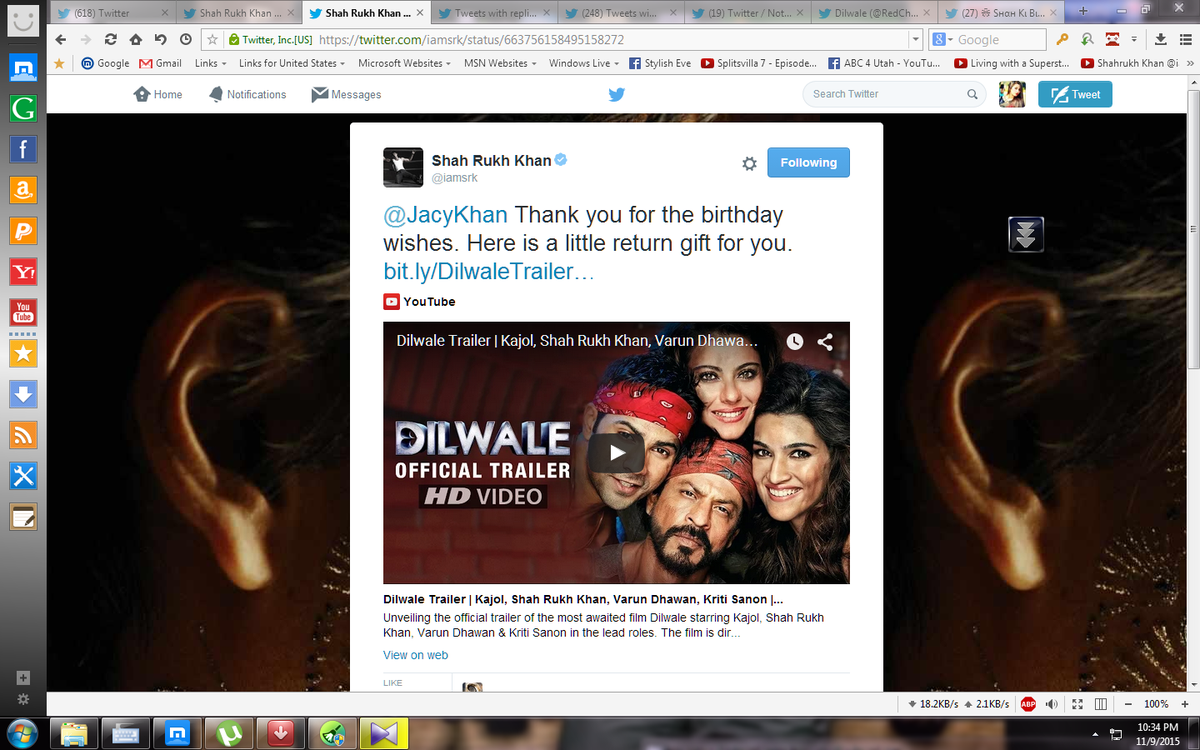Open Downloads panel in sidebar

tap(23, 394)
